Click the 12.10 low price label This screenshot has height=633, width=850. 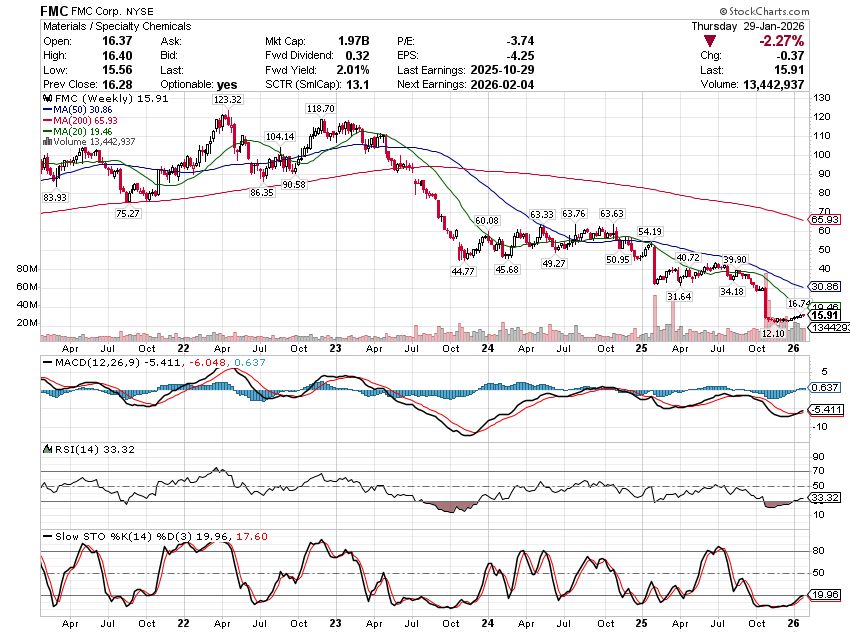coord(773,332)
